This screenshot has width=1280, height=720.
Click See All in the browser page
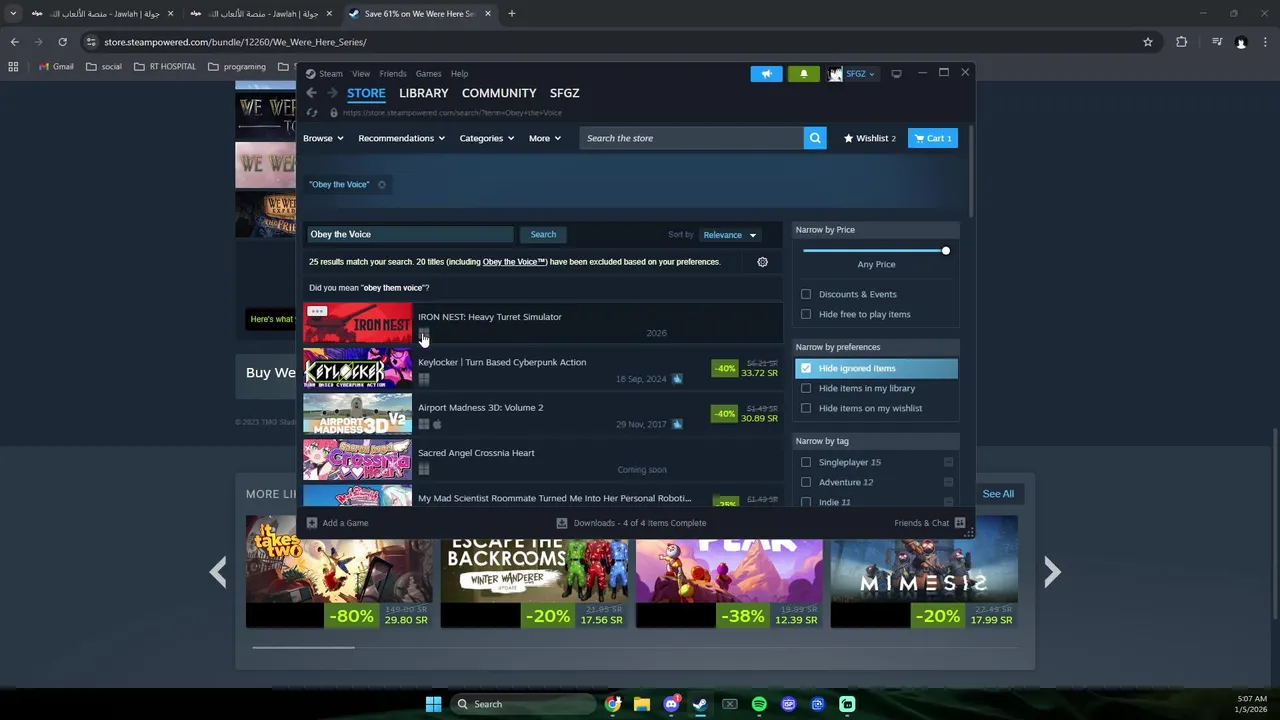(998, 494)
